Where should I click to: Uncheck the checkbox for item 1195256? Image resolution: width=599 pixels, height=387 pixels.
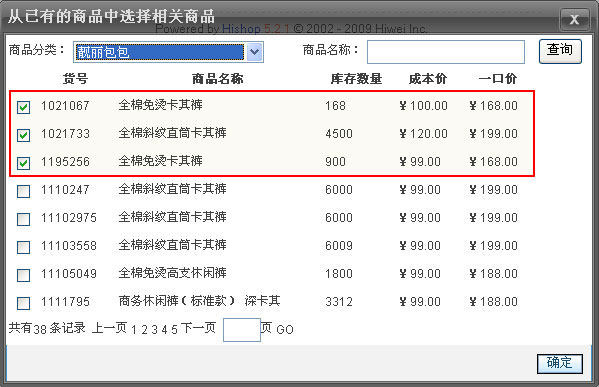click(23, 163)
